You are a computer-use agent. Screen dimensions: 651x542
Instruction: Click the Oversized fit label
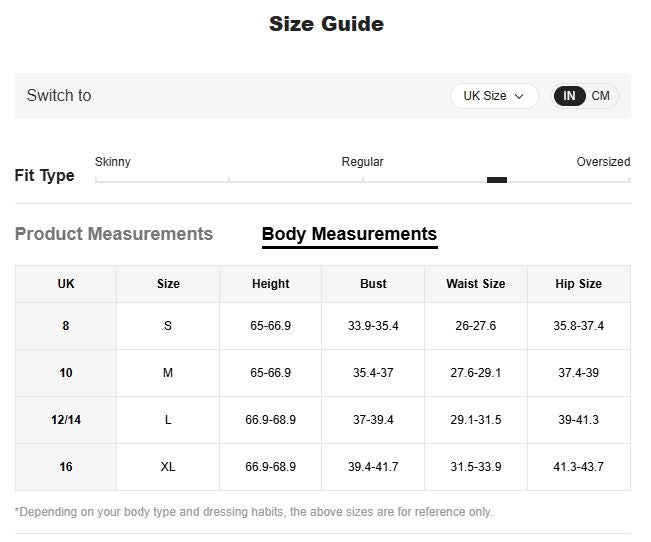tap(603, 162)
